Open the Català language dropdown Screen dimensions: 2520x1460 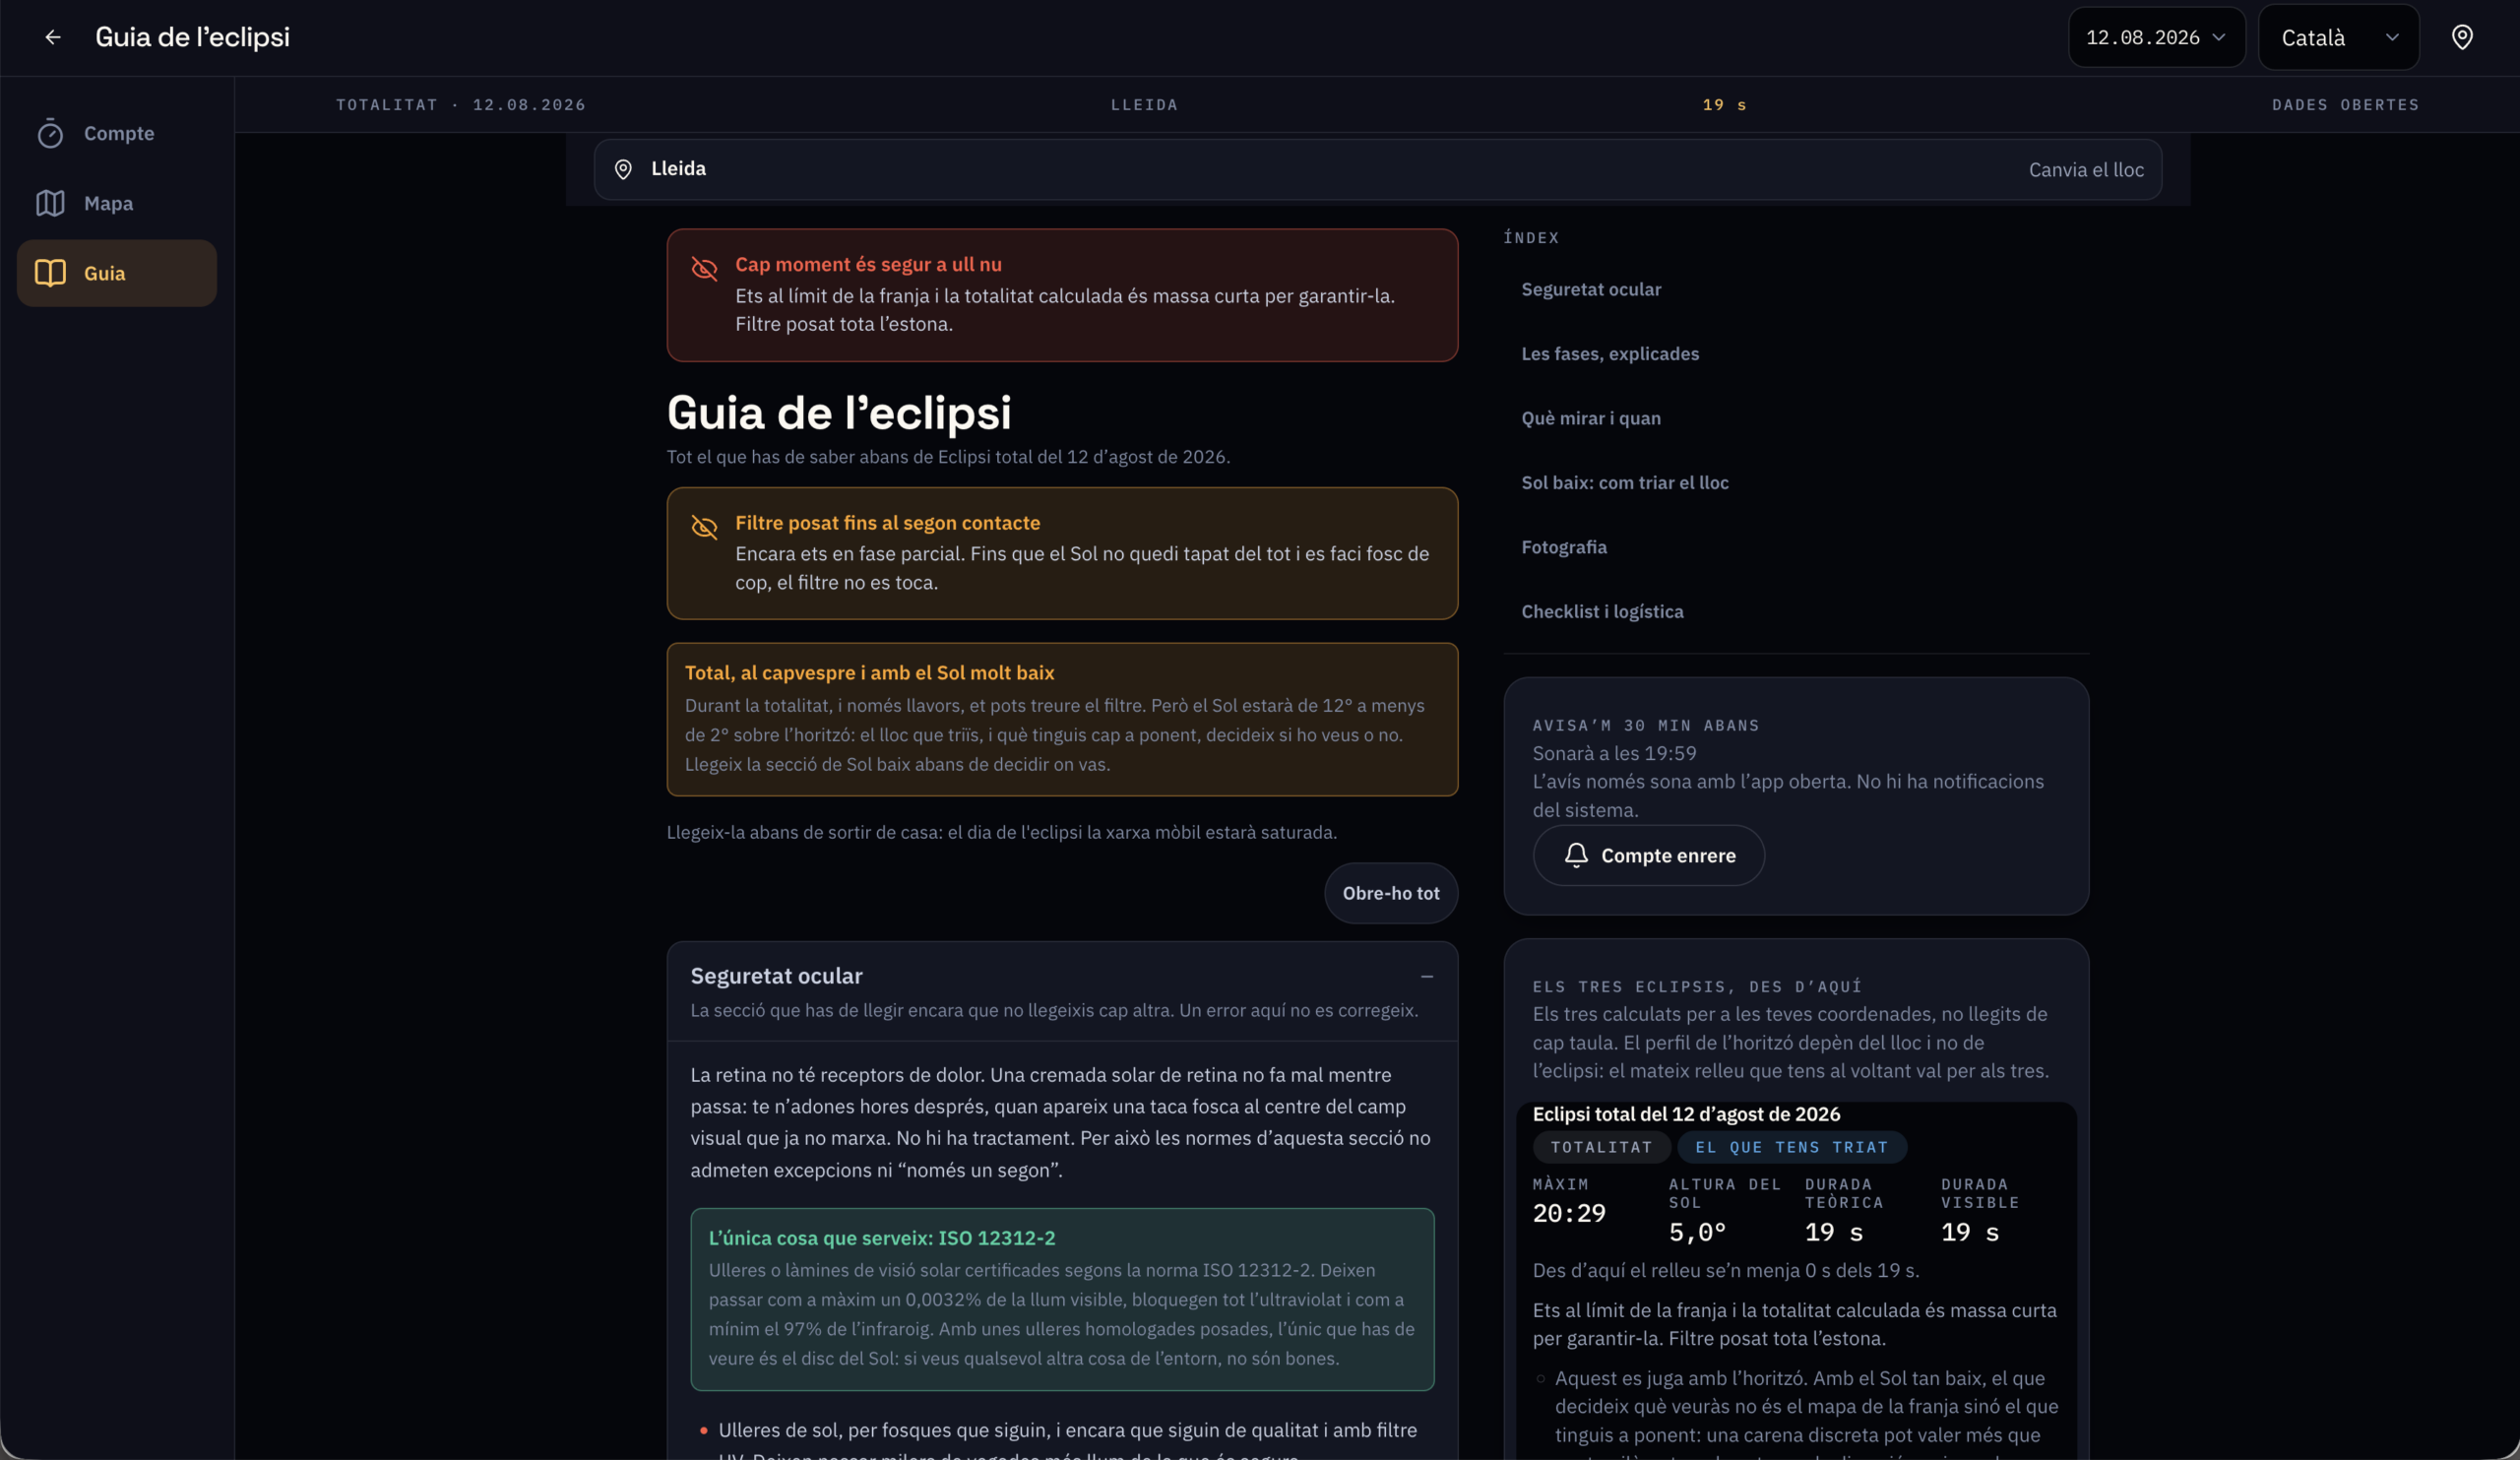pyautogui.click(x=2338, y=37)
